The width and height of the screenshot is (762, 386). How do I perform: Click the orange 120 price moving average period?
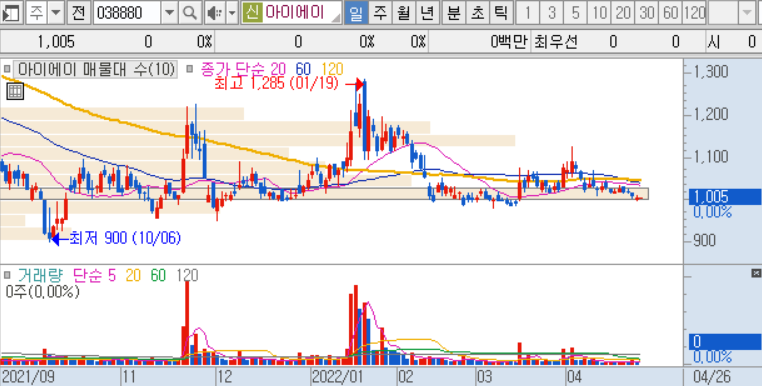click(x=332, y=69)
